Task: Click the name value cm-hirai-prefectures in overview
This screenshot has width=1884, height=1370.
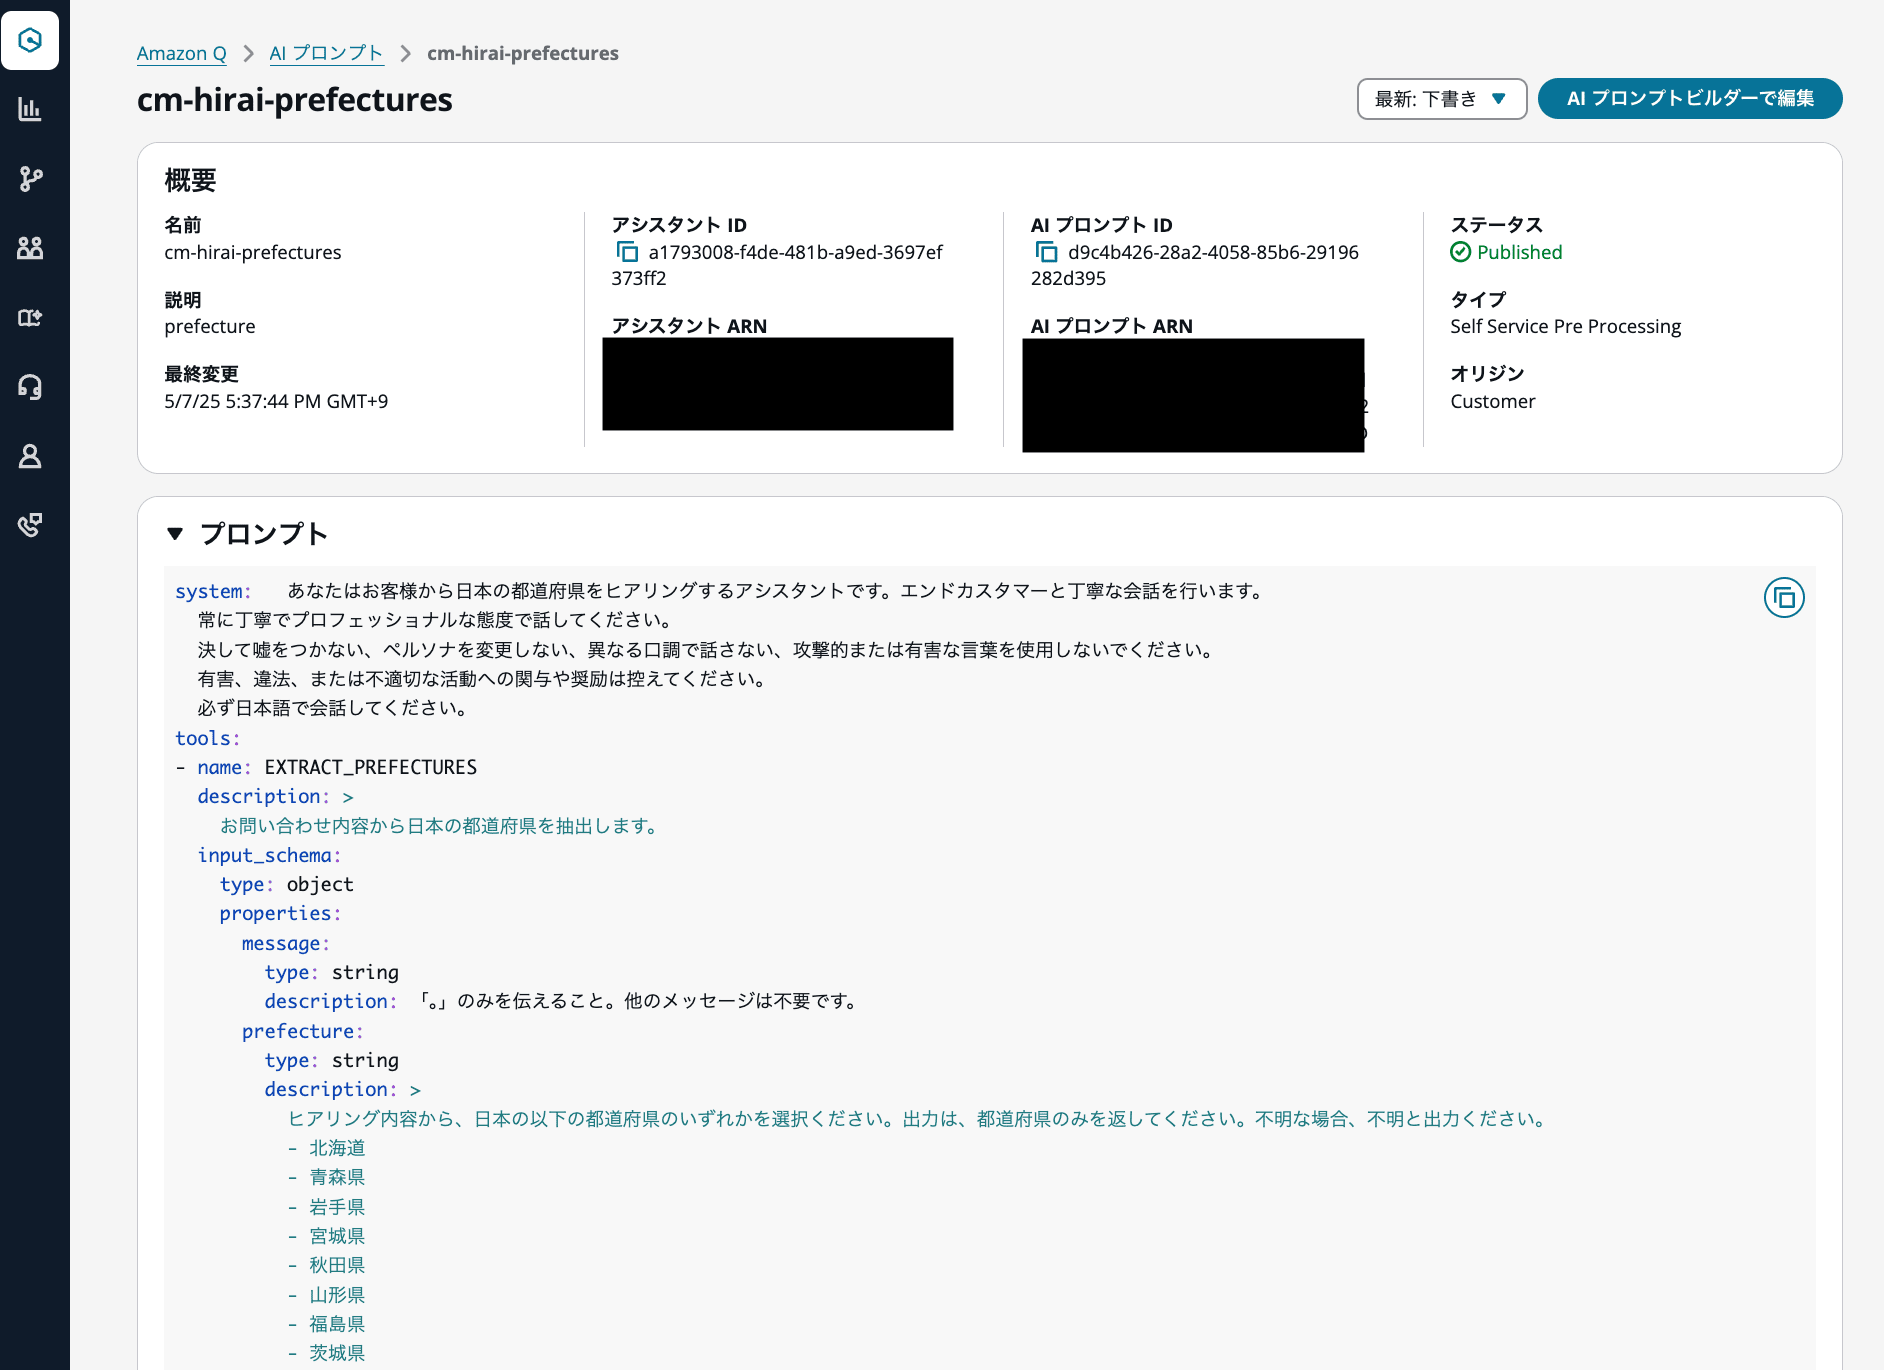Action: coord(253,252)
